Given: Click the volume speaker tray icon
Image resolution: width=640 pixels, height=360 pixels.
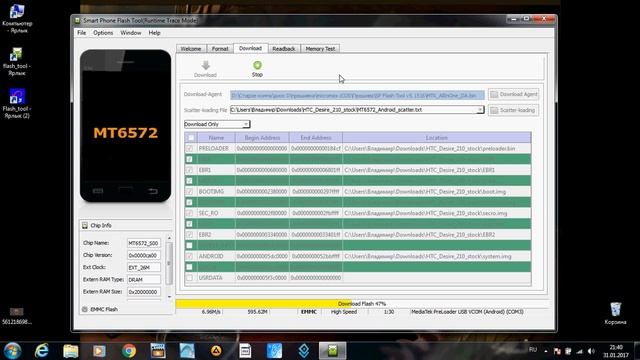Looking at the screenshot, I should [591, 351].
